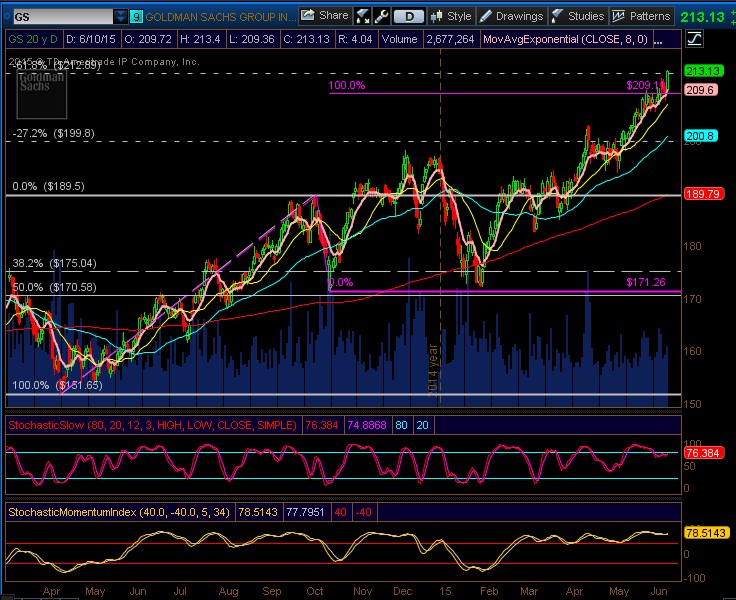Click the flask icon beside Studies

click(x=557, y=16)
